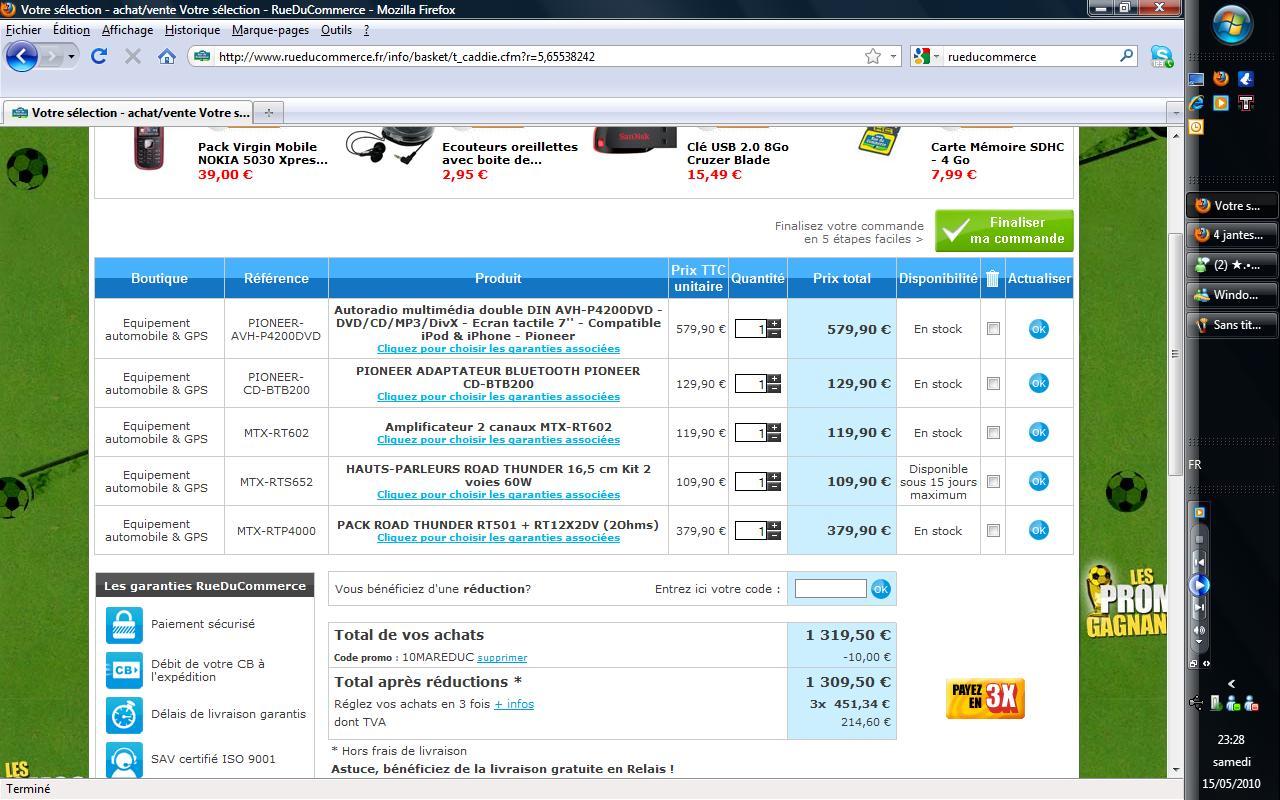The width and height of the screenshot is (1280, 800).
Task: Mute the volume in media player toolbar
Action: click(x=1200, y=630)
